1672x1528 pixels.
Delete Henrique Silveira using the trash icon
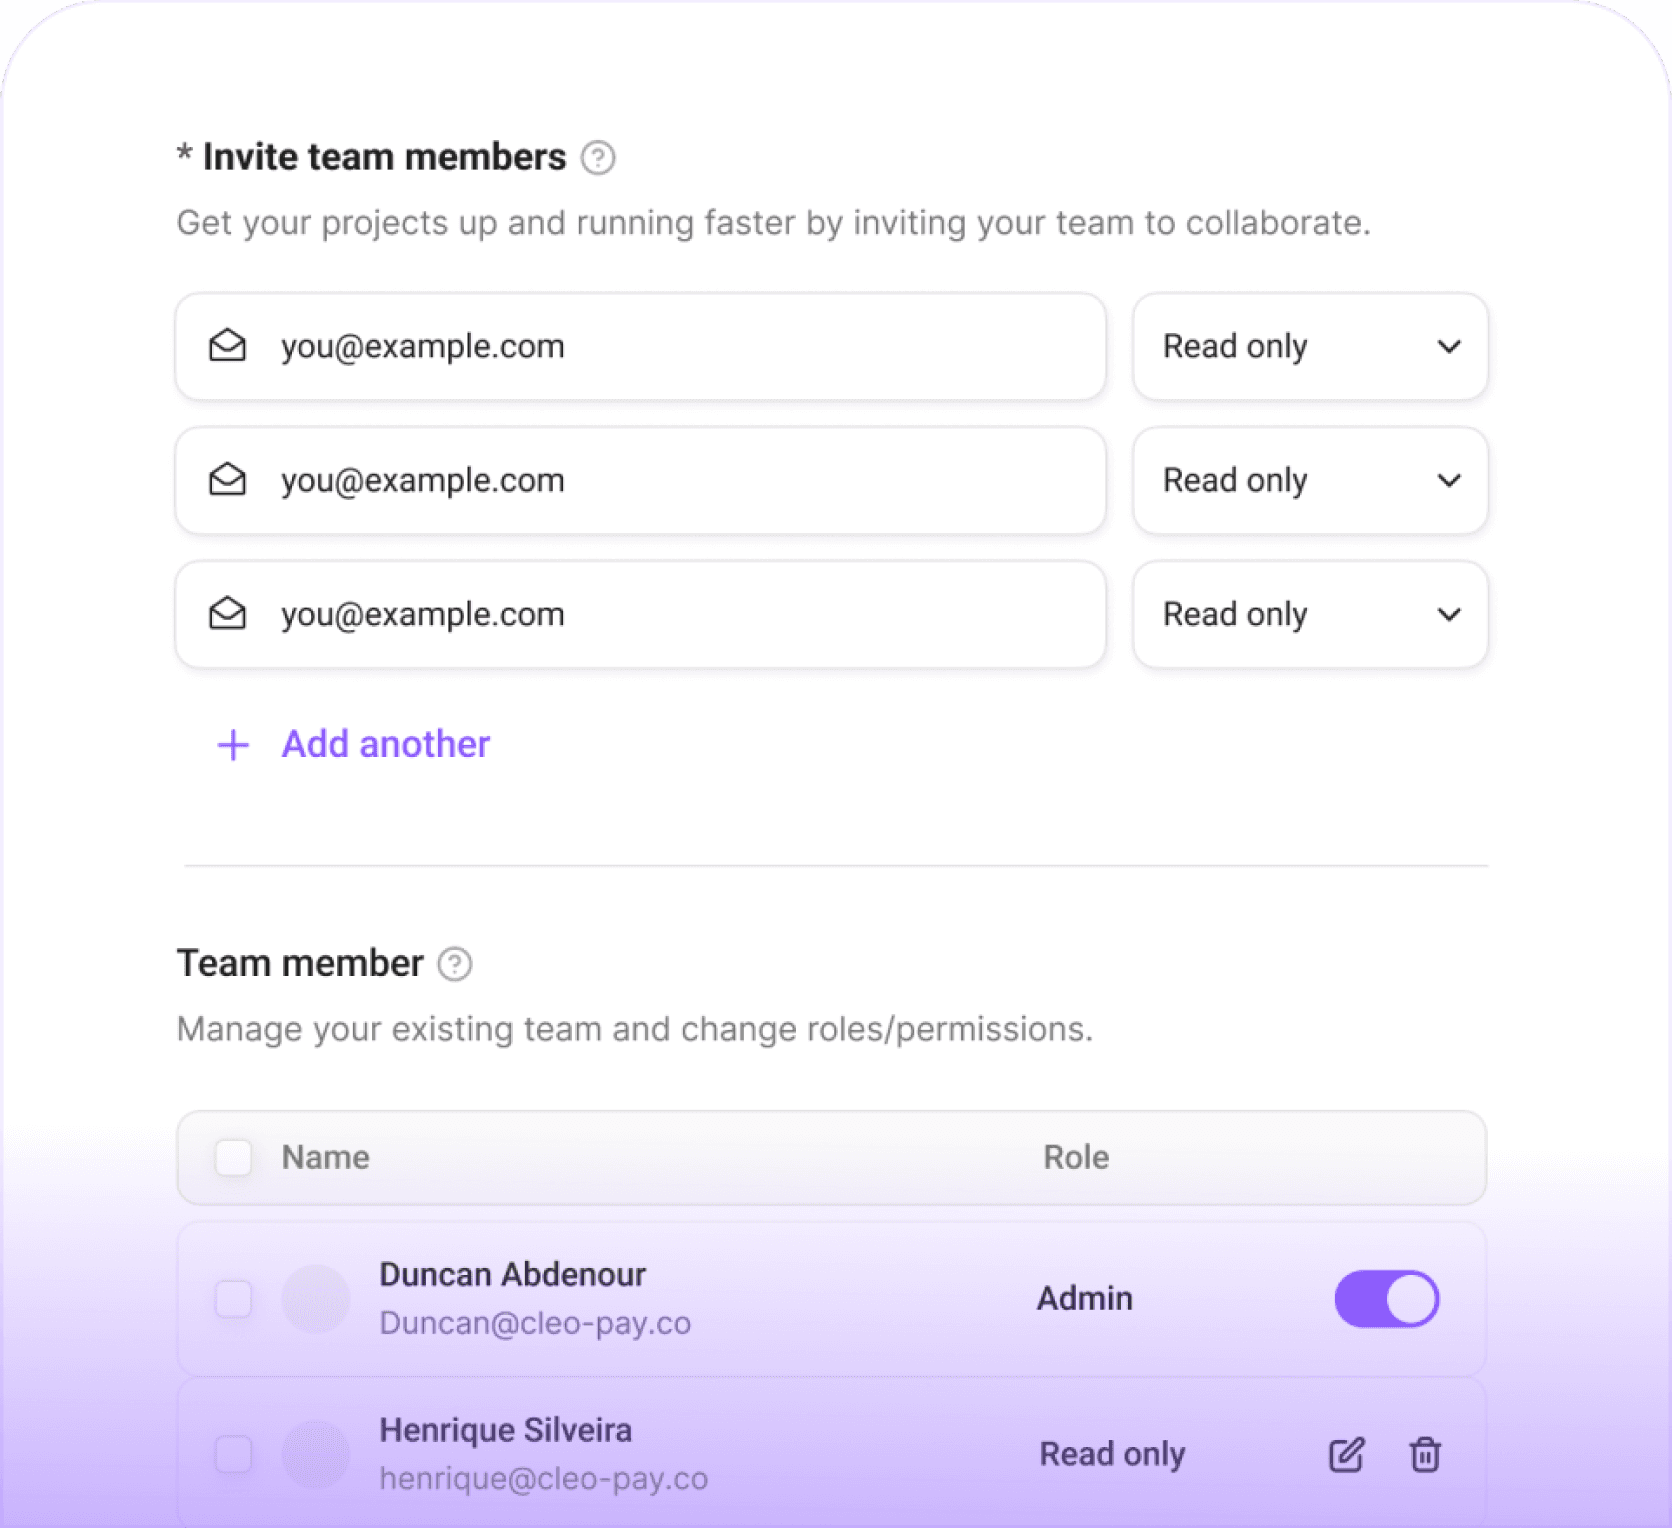pyautogui.click(x=1425, y=1455)
